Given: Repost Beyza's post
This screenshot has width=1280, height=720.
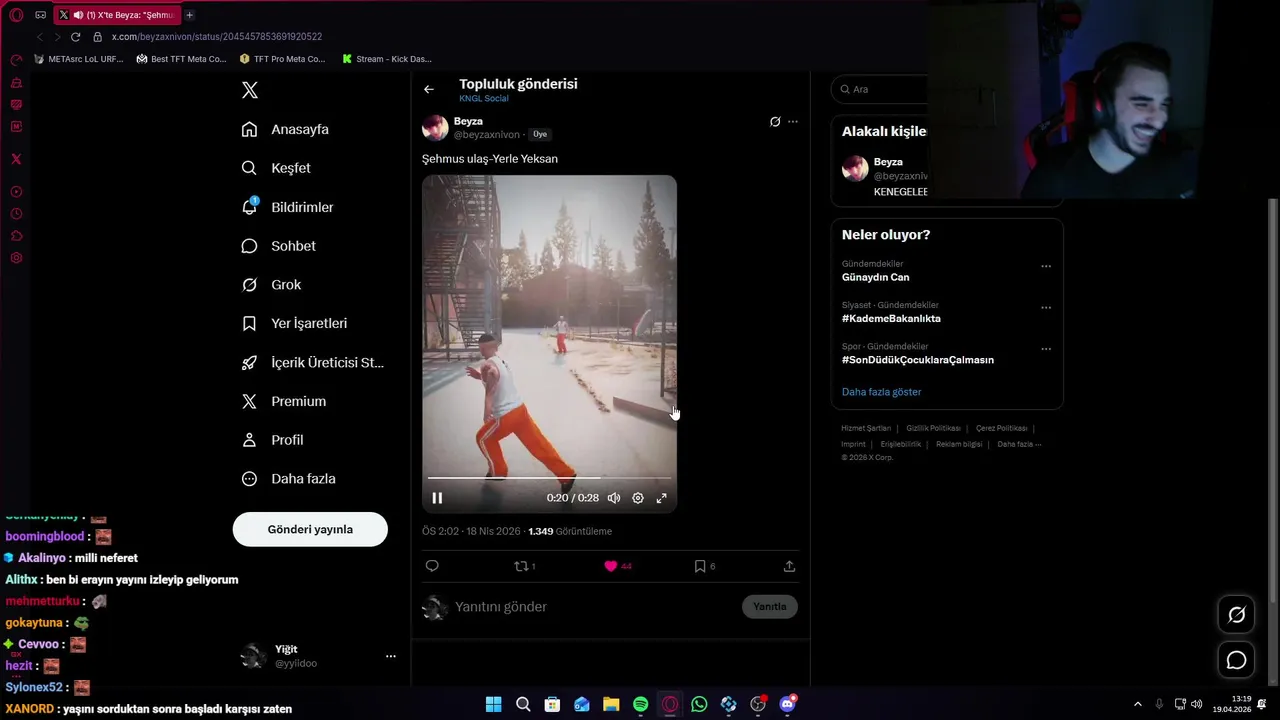Looking at the screenshot, I should (x=520, y=566).
